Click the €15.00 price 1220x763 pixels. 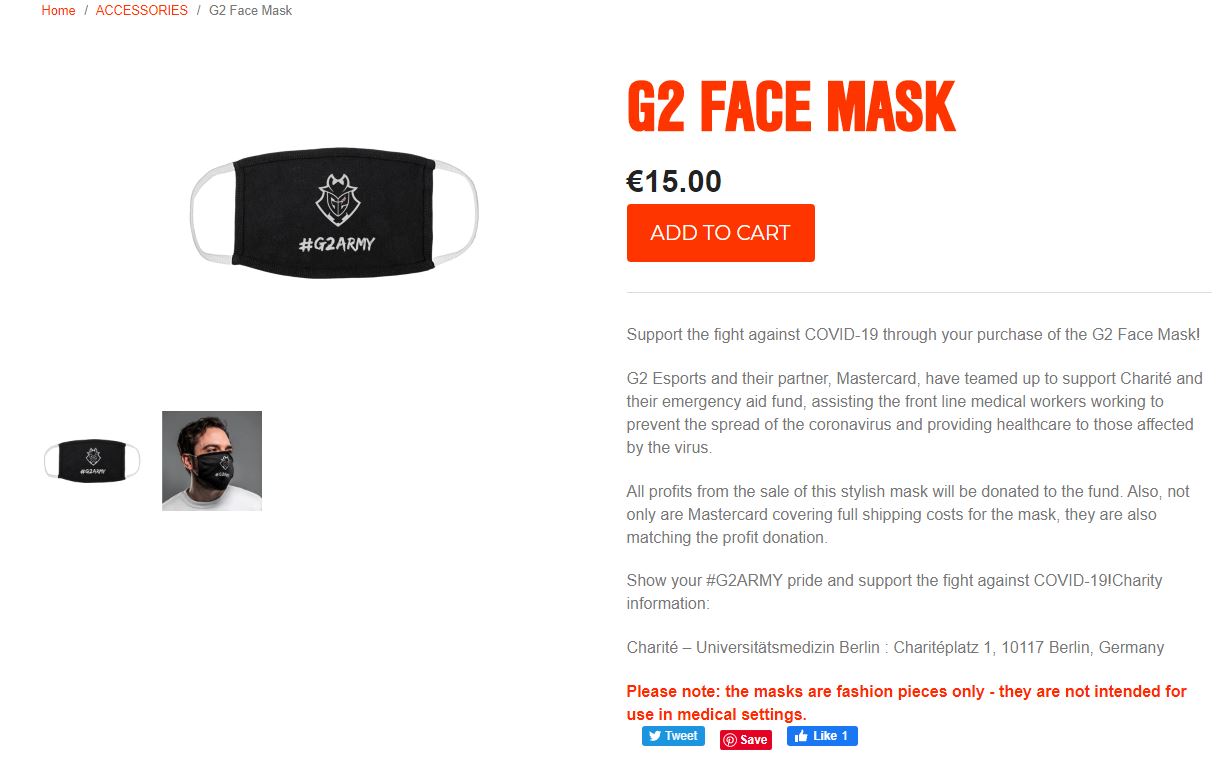point(674,181)
